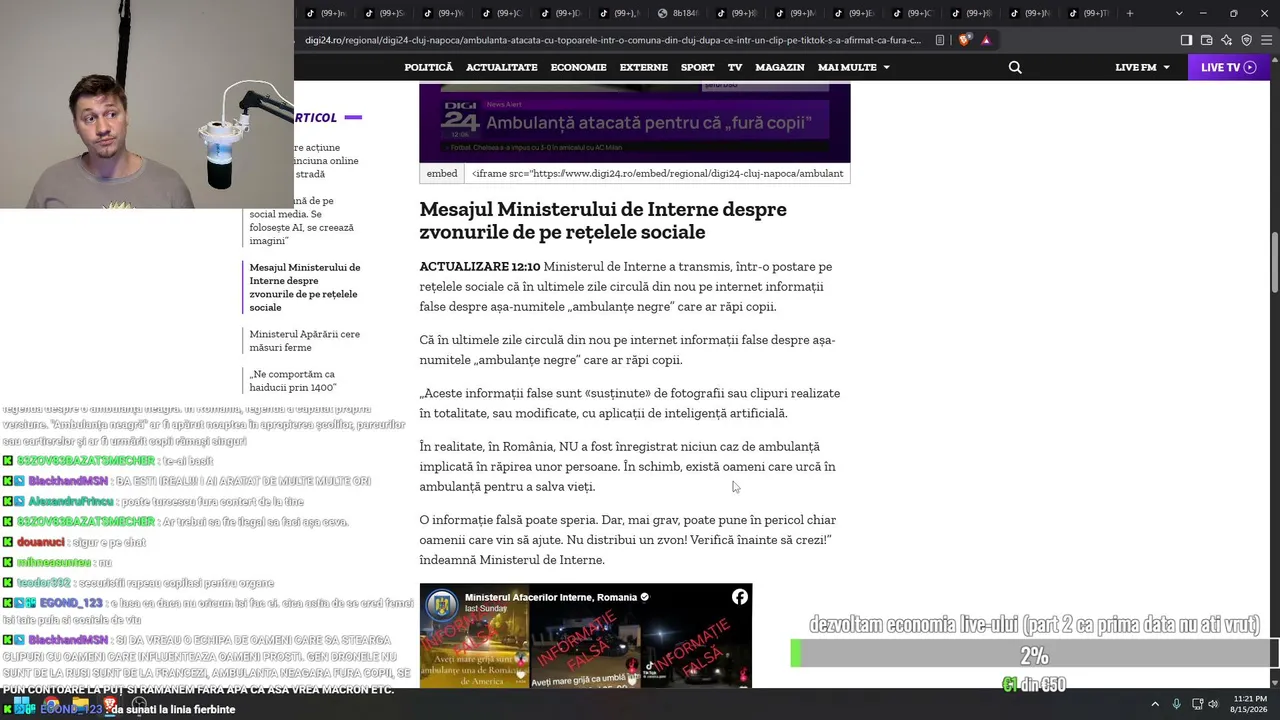1280x720 pixels.
Task: Open Brave Shields panel in address bar
Action: coord(964,40)
